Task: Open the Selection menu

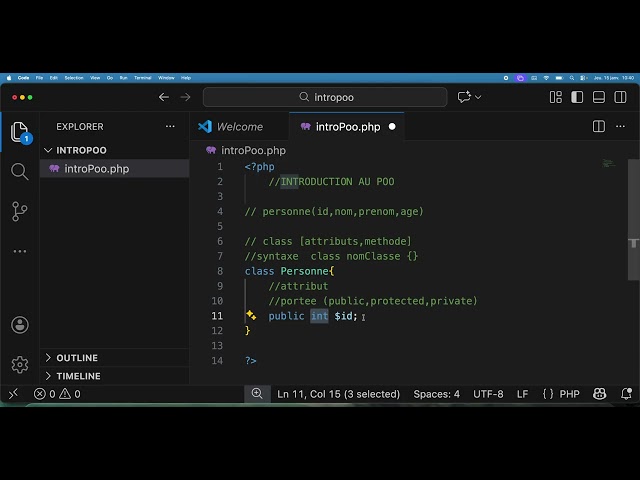Action: 74,78
